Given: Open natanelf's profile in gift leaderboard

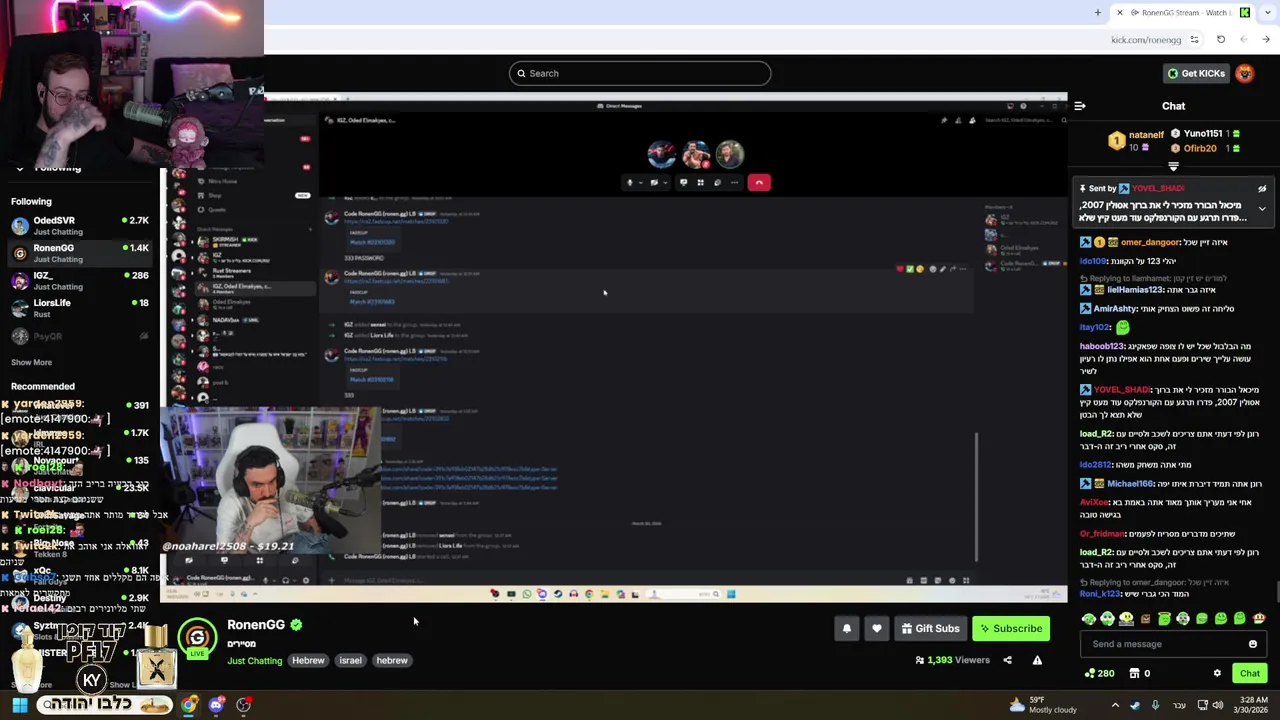Looking at the screenshot, I should point(1146,134).
